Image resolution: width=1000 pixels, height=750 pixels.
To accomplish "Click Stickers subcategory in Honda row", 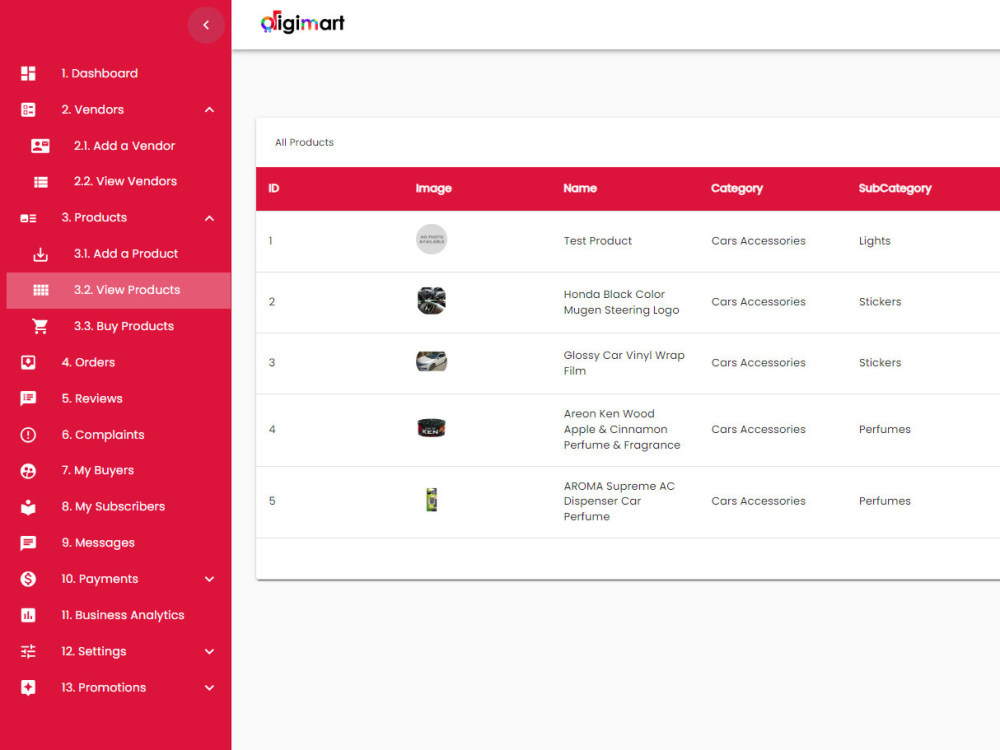I will (880, 302).
